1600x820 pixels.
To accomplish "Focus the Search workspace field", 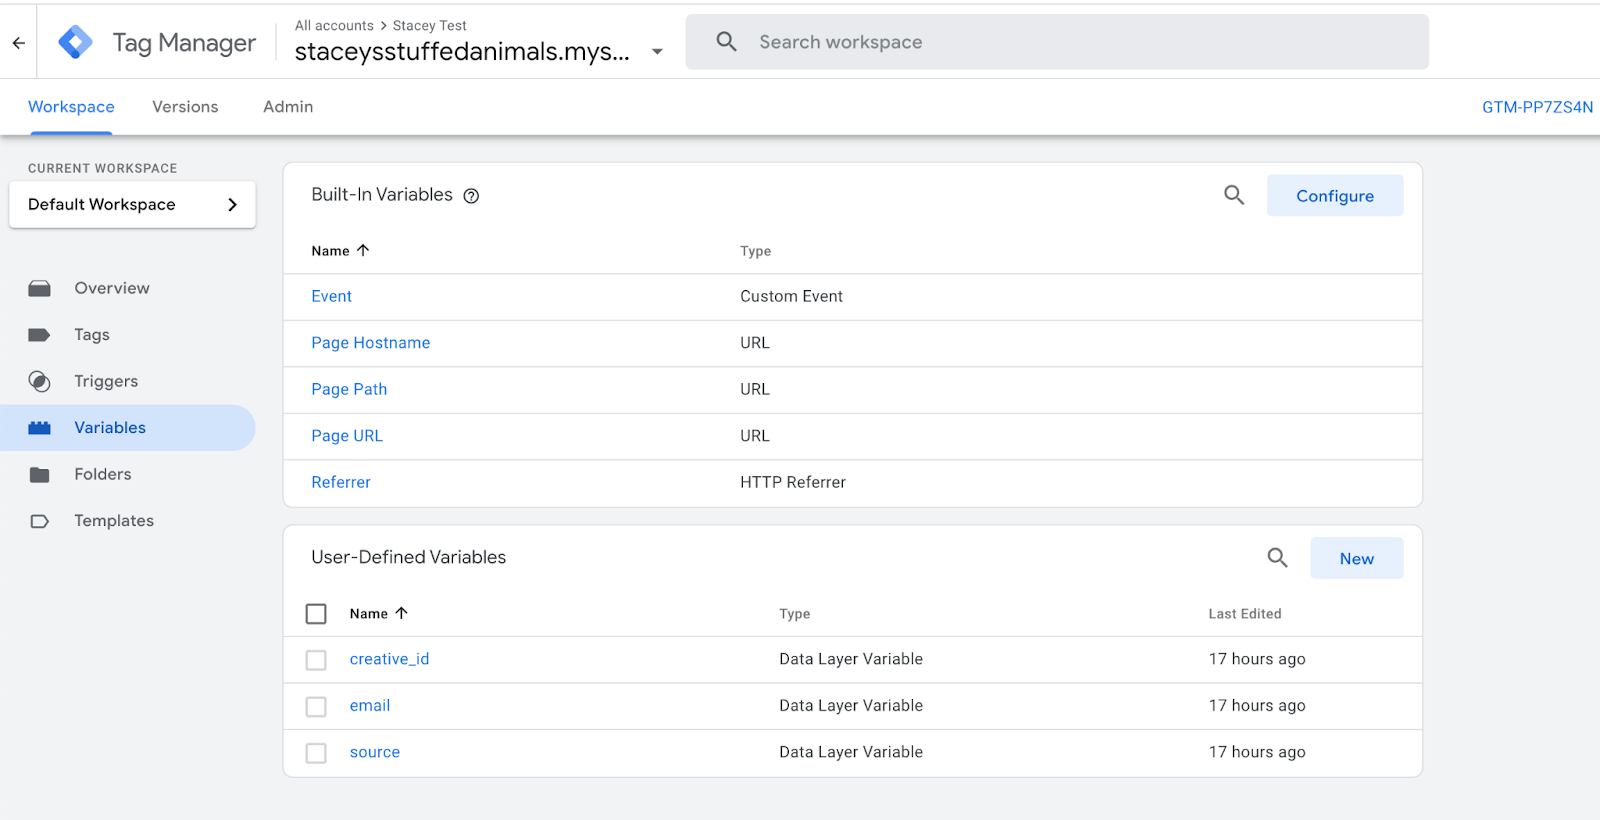I will (1057, 42).
